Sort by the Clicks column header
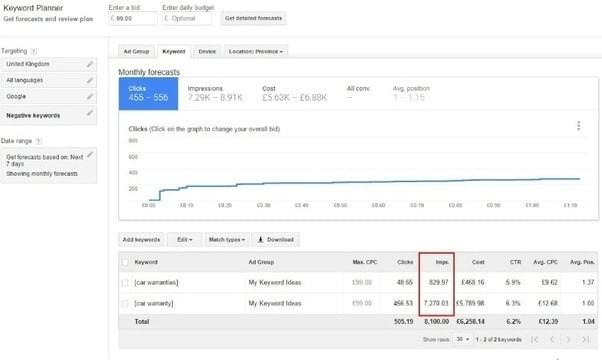 pyautogui.click(x=405, y=262)
